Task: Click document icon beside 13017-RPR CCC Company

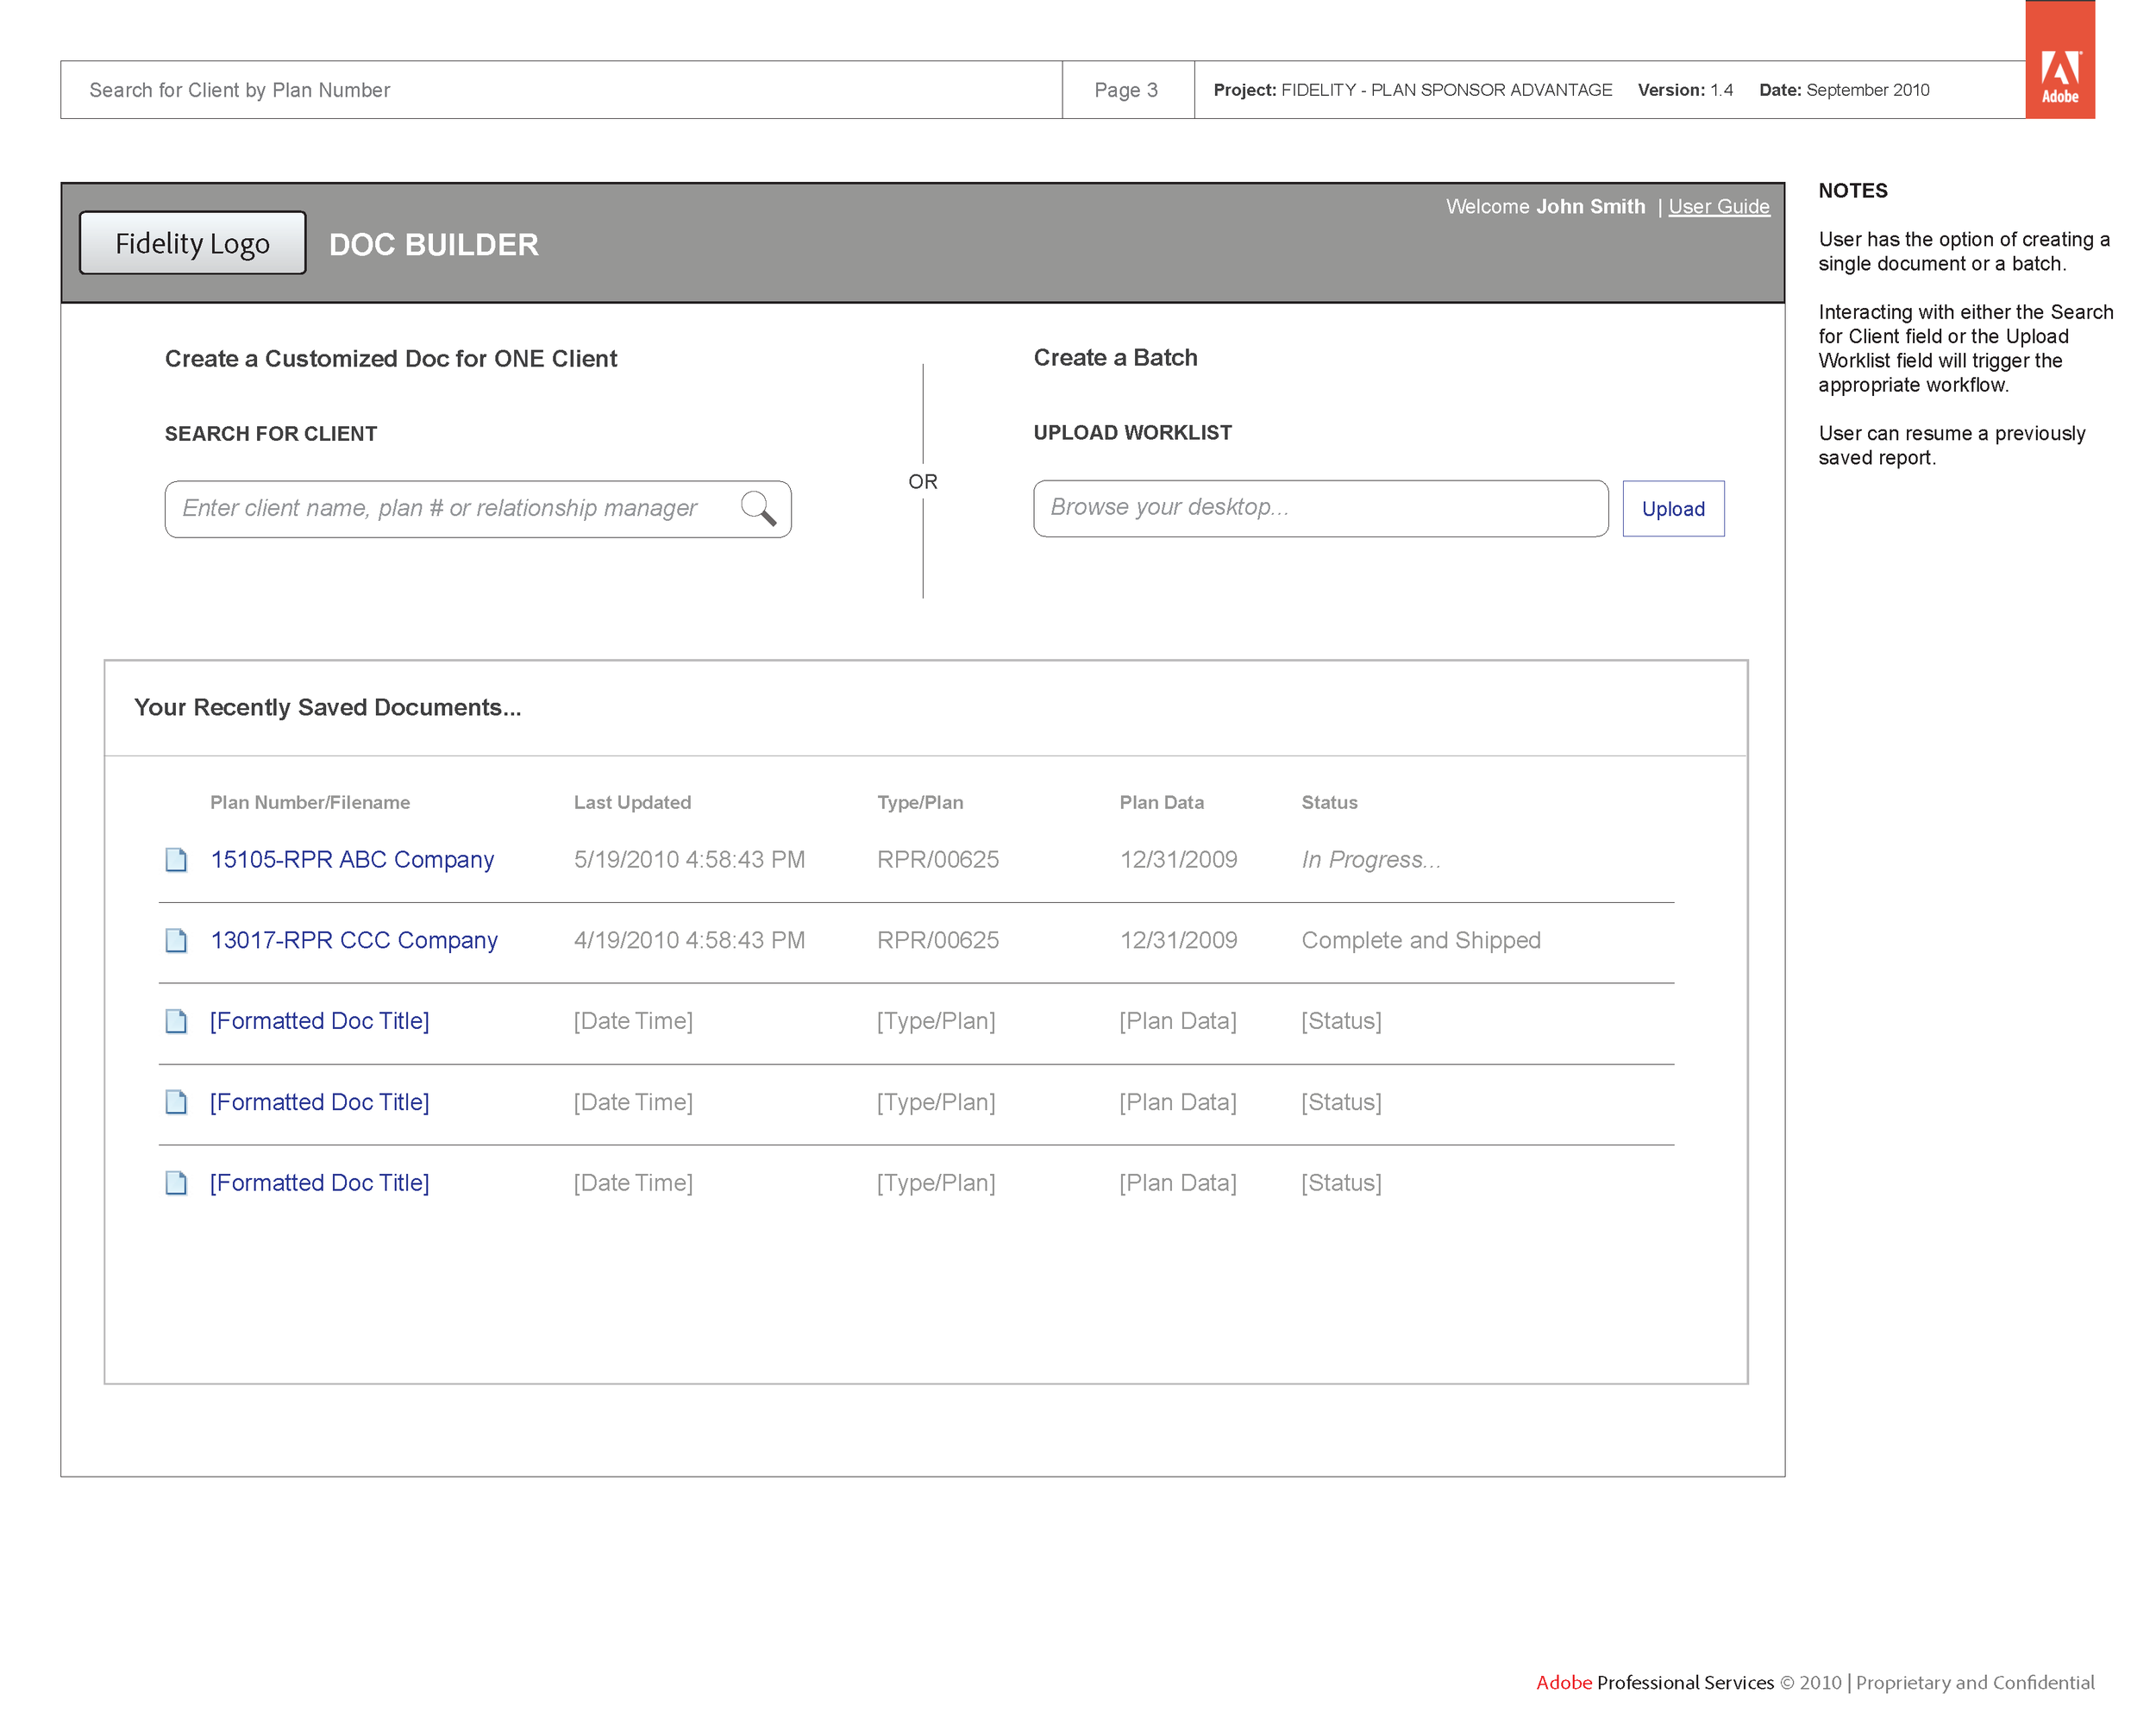Action: (176, 940)
